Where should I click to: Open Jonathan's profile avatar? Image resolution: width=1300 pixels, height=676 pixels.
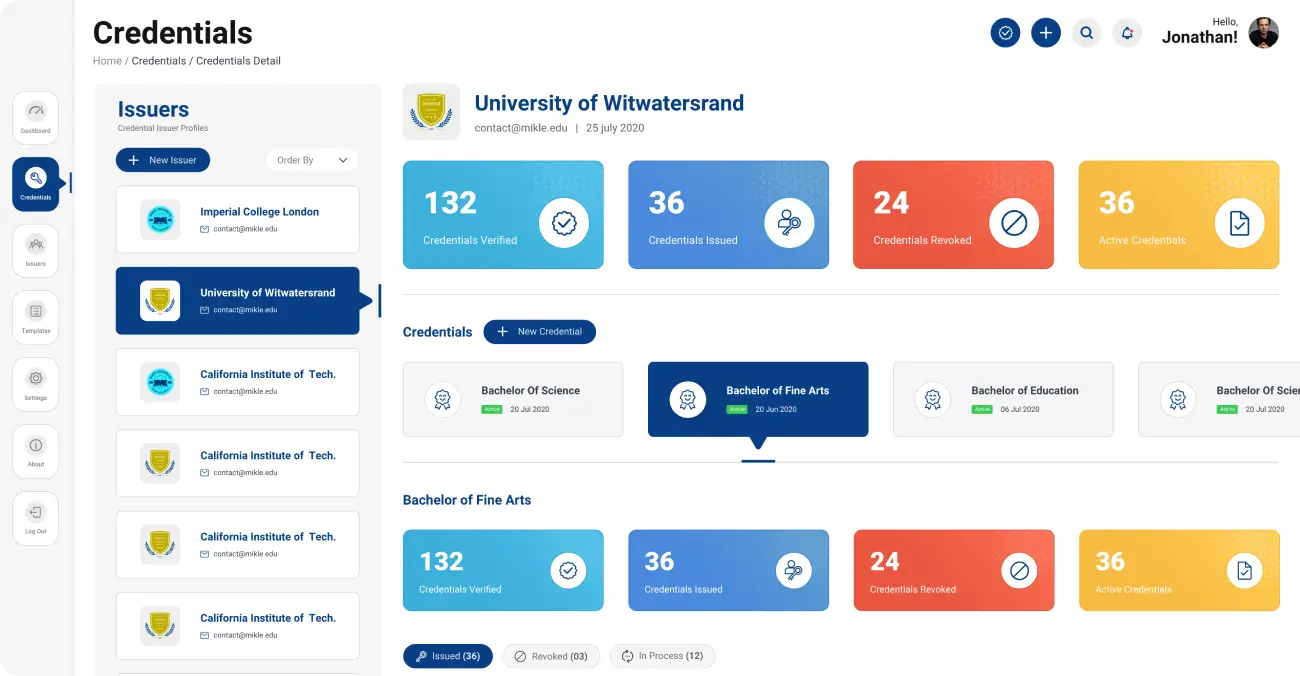pos(1263,33)
